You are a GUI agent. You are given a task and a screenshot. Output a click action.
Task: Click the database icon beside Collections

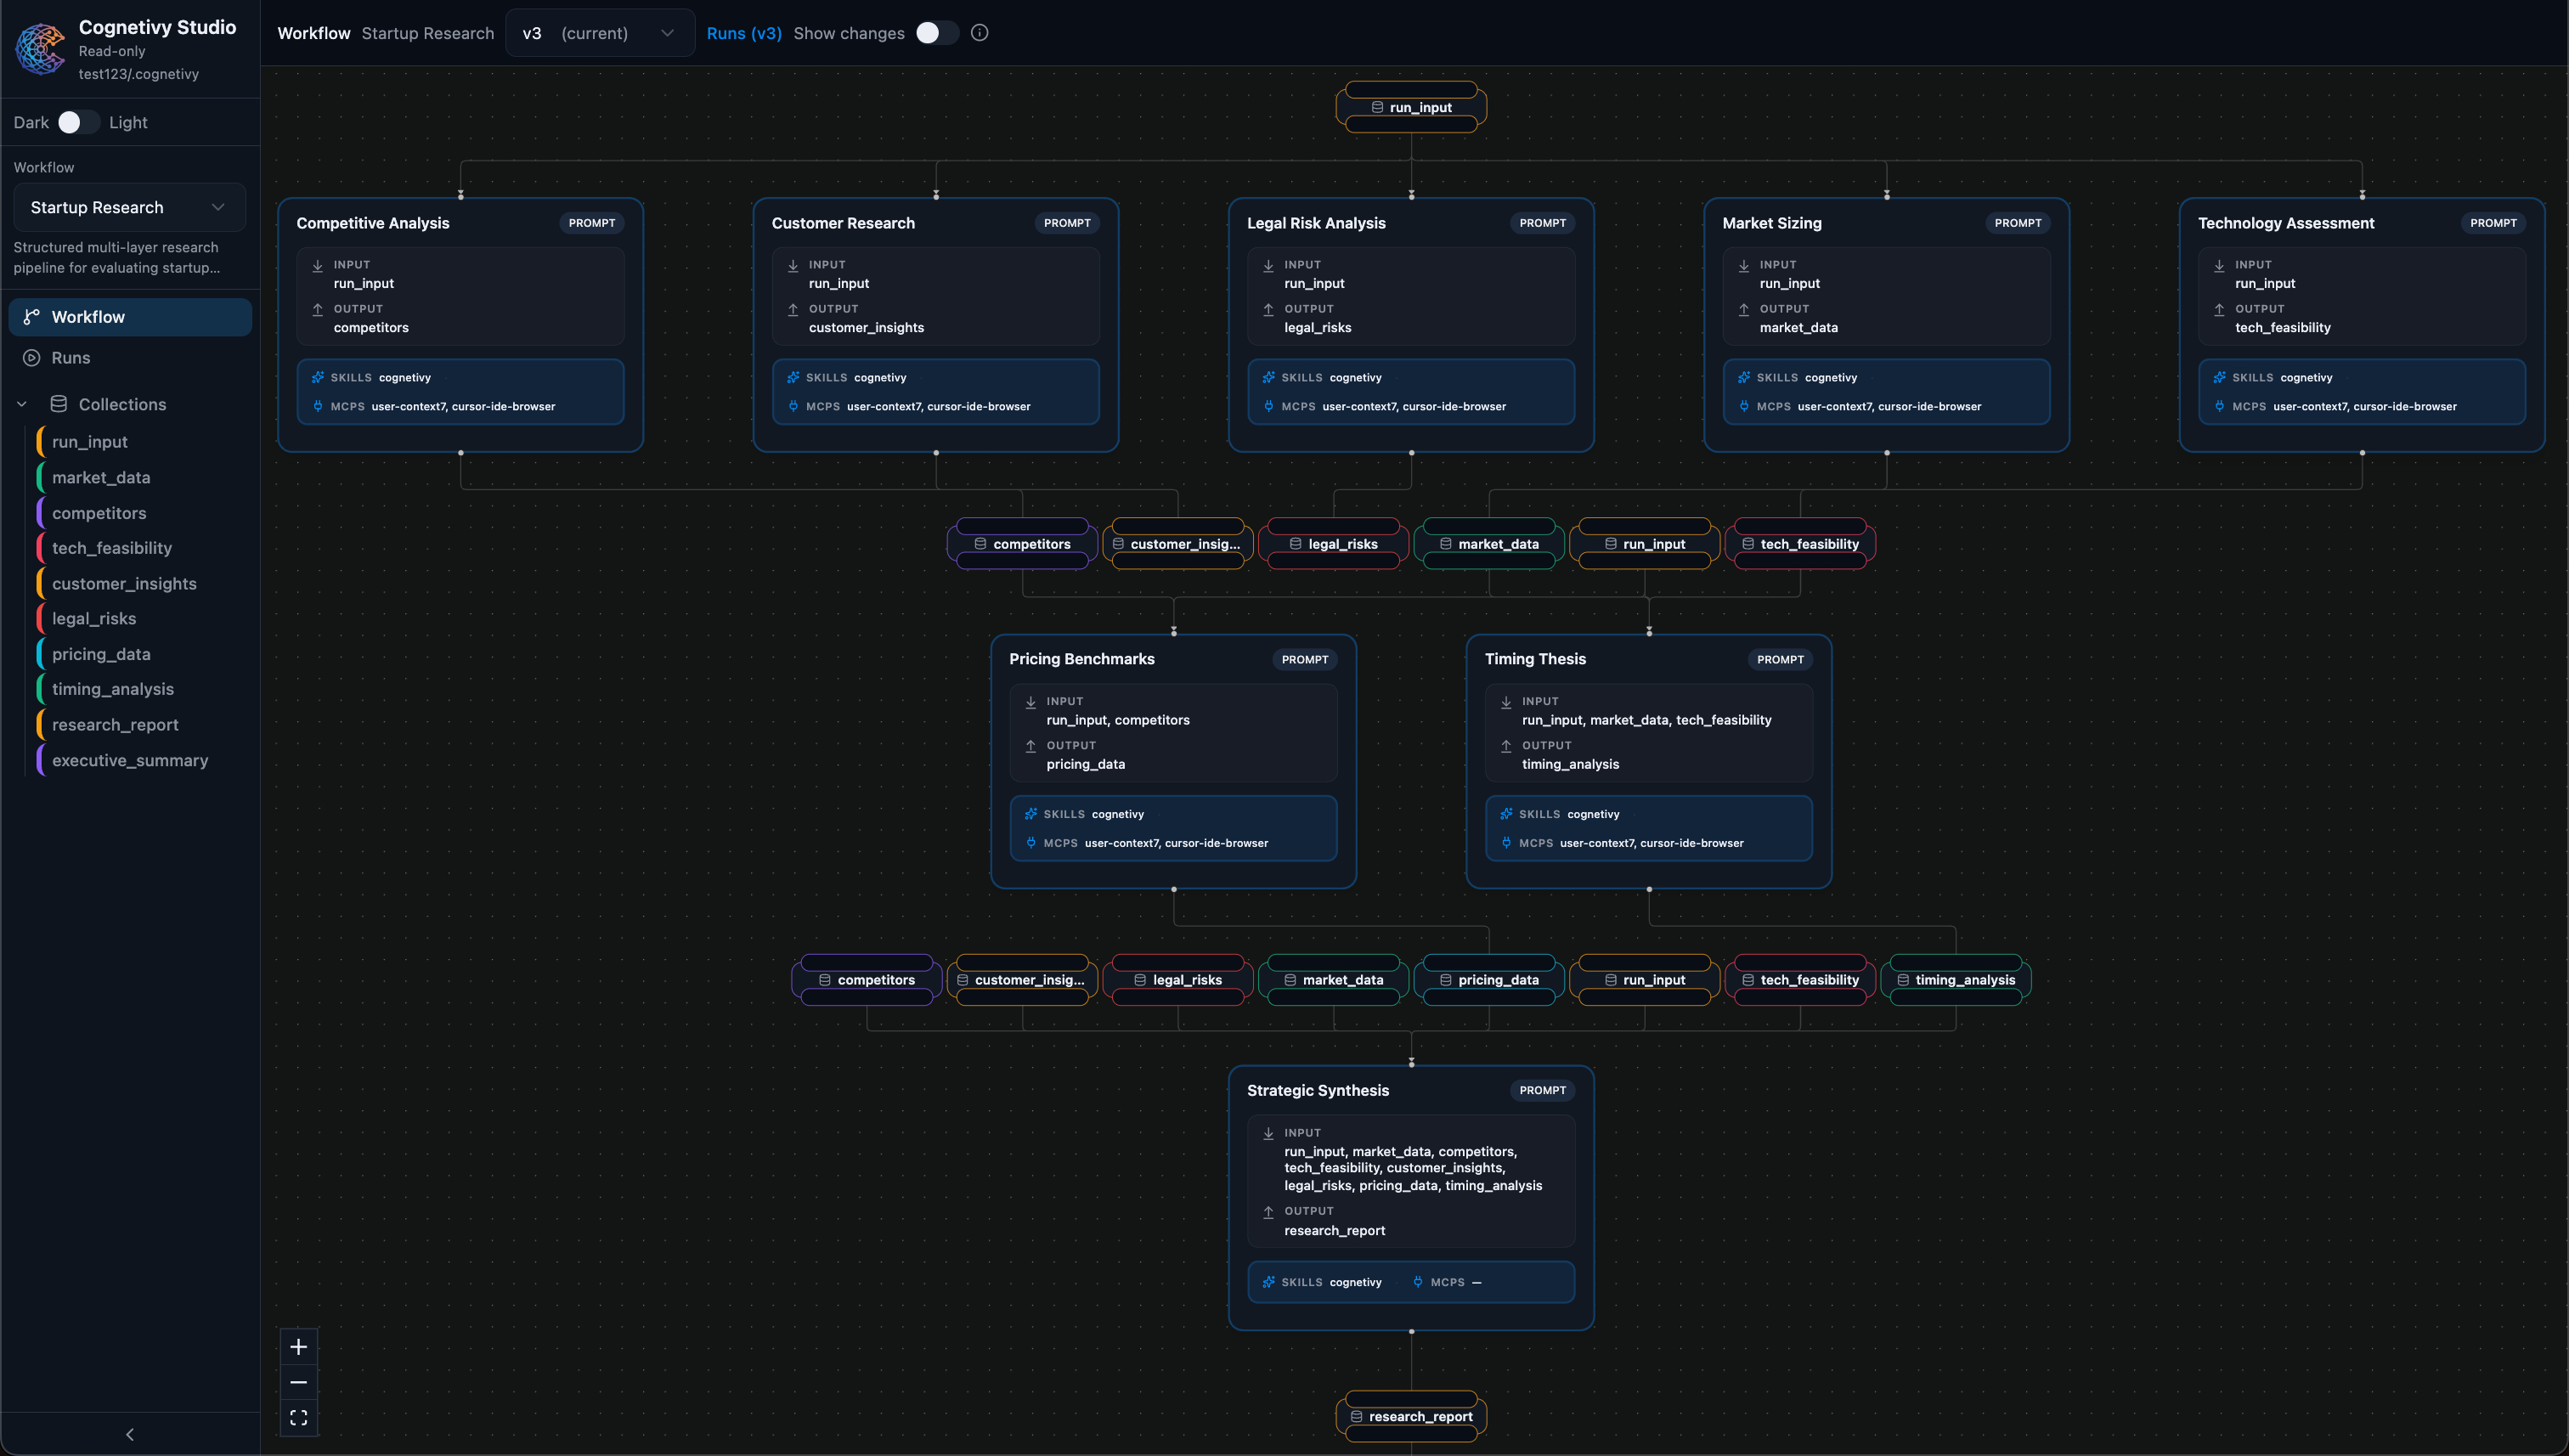(x=57, y=404)
